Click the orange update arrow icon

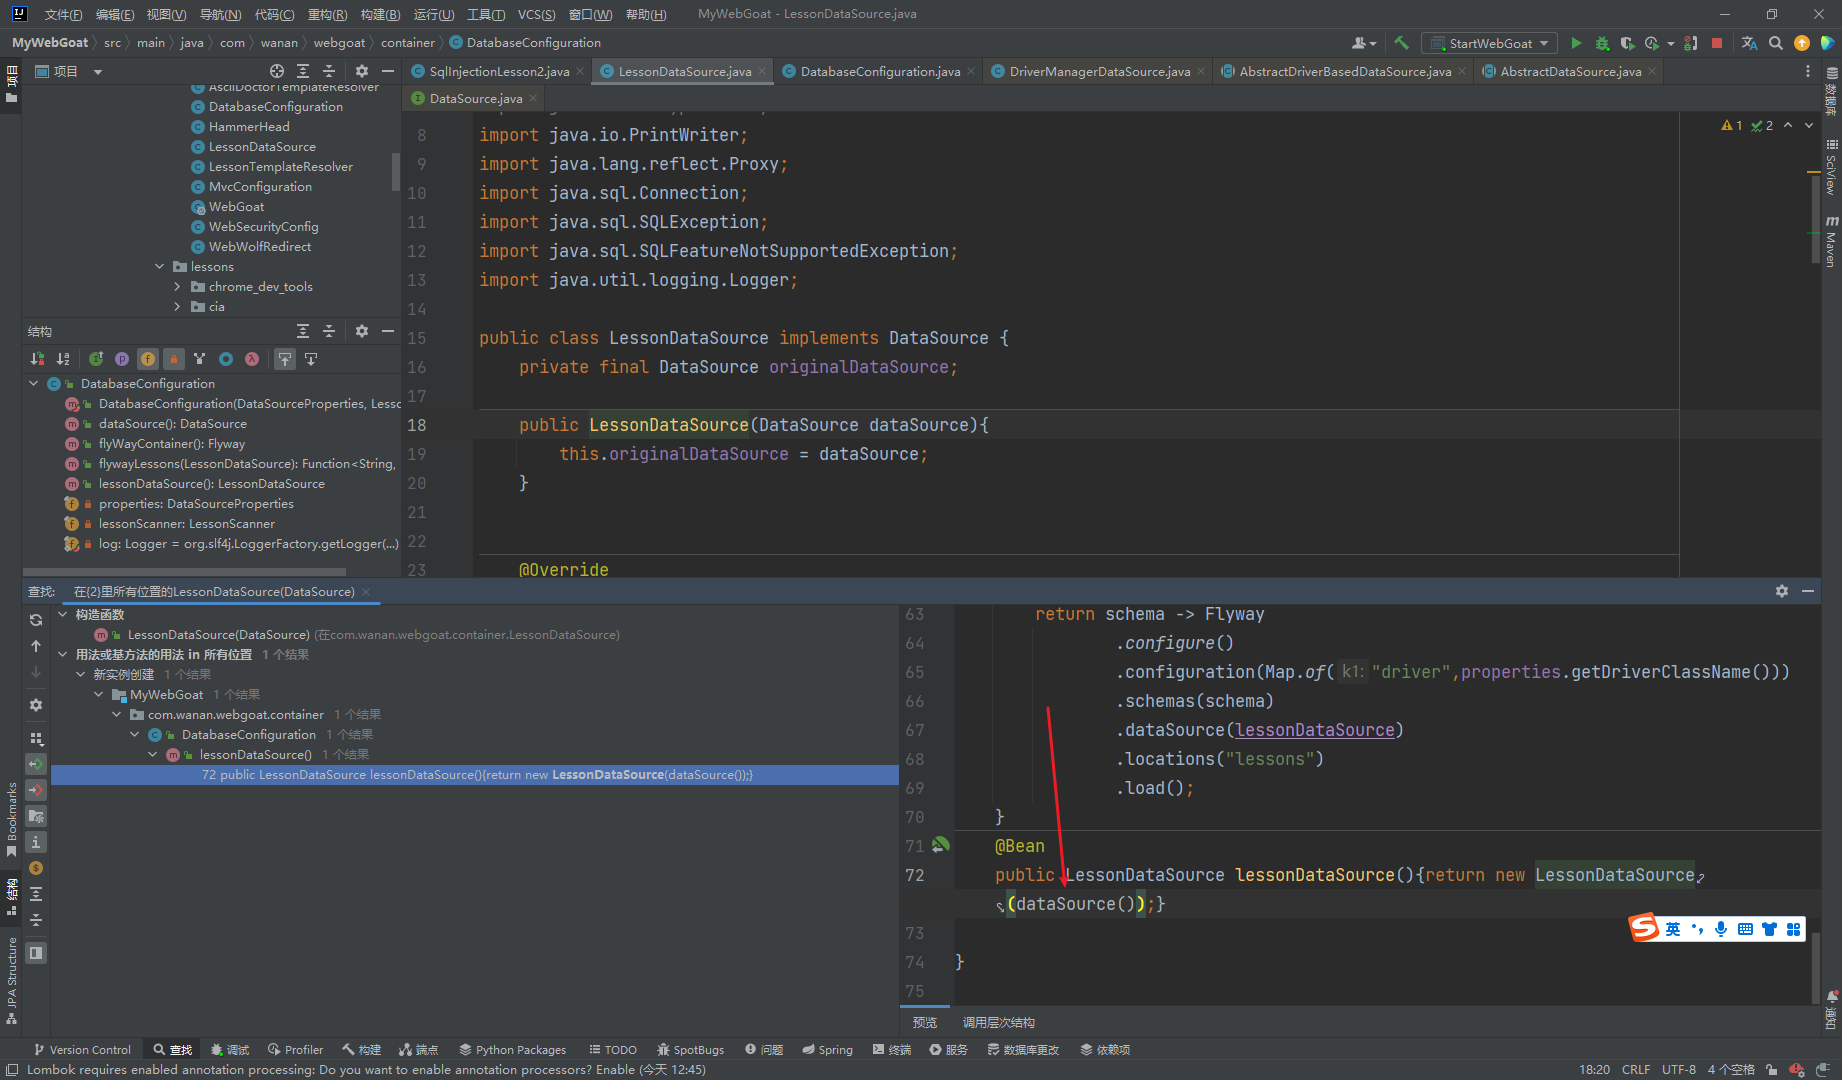tap(1801, 43)
